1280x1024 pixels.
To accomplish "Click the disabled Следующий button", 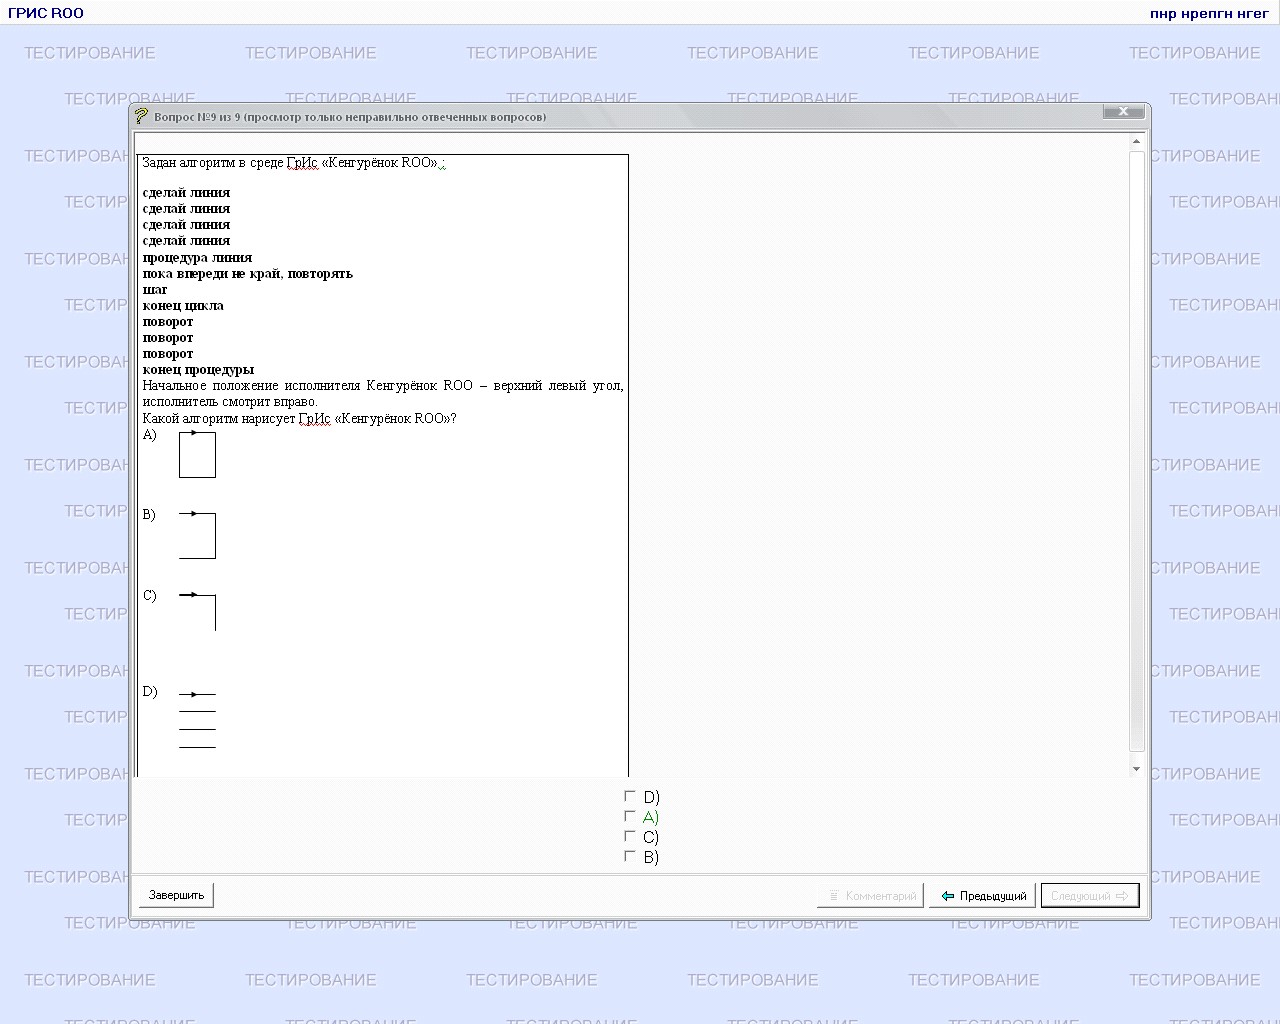I will click(x=1089, y=895).
